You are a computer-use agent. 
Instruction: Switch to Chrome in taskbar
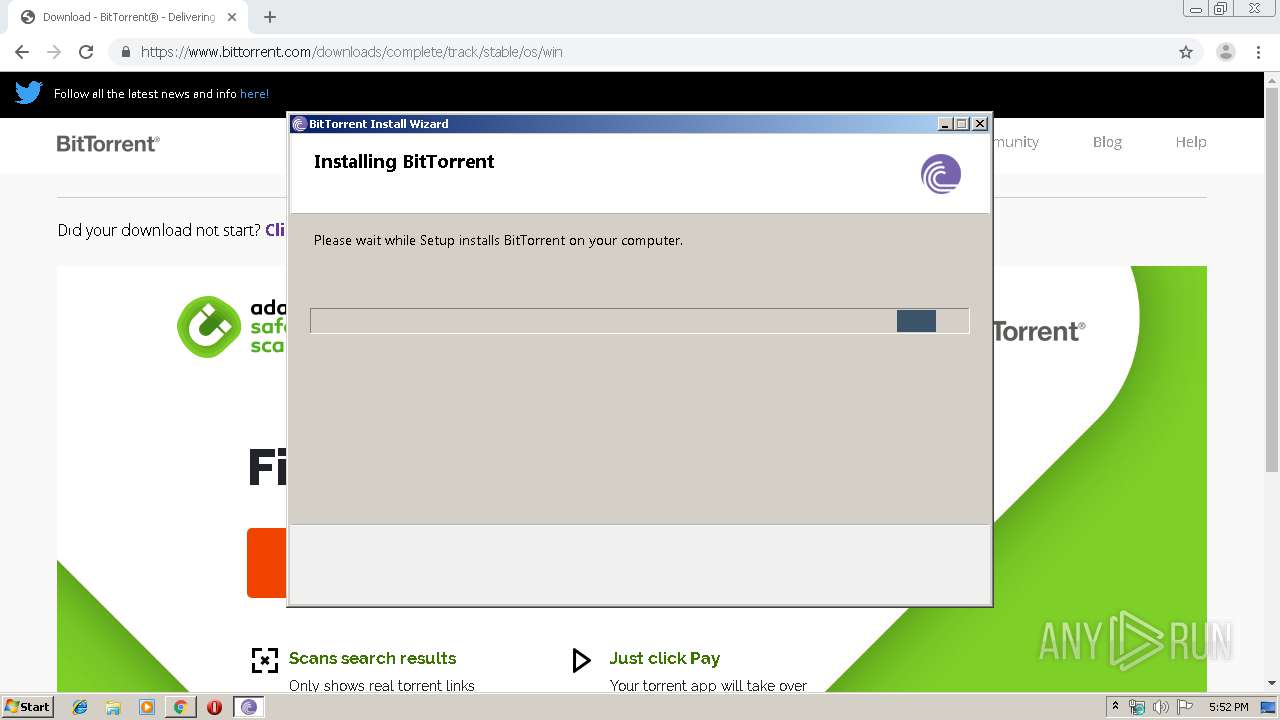tap(180, 707)
